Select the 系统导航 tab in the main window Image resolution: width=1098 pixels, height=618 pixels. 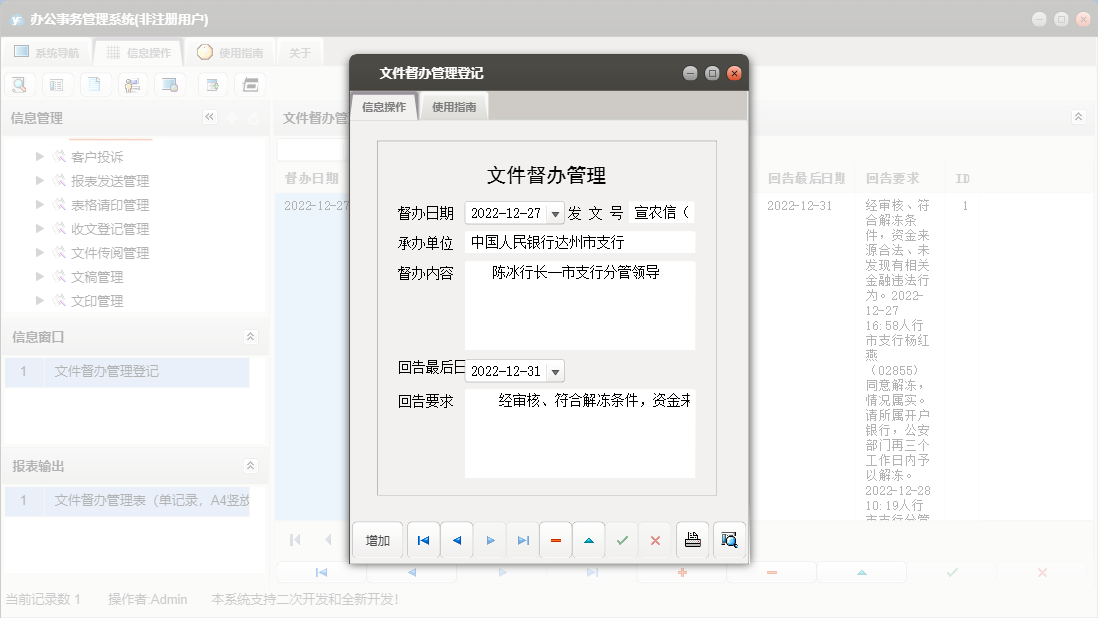tap(47, 51)
